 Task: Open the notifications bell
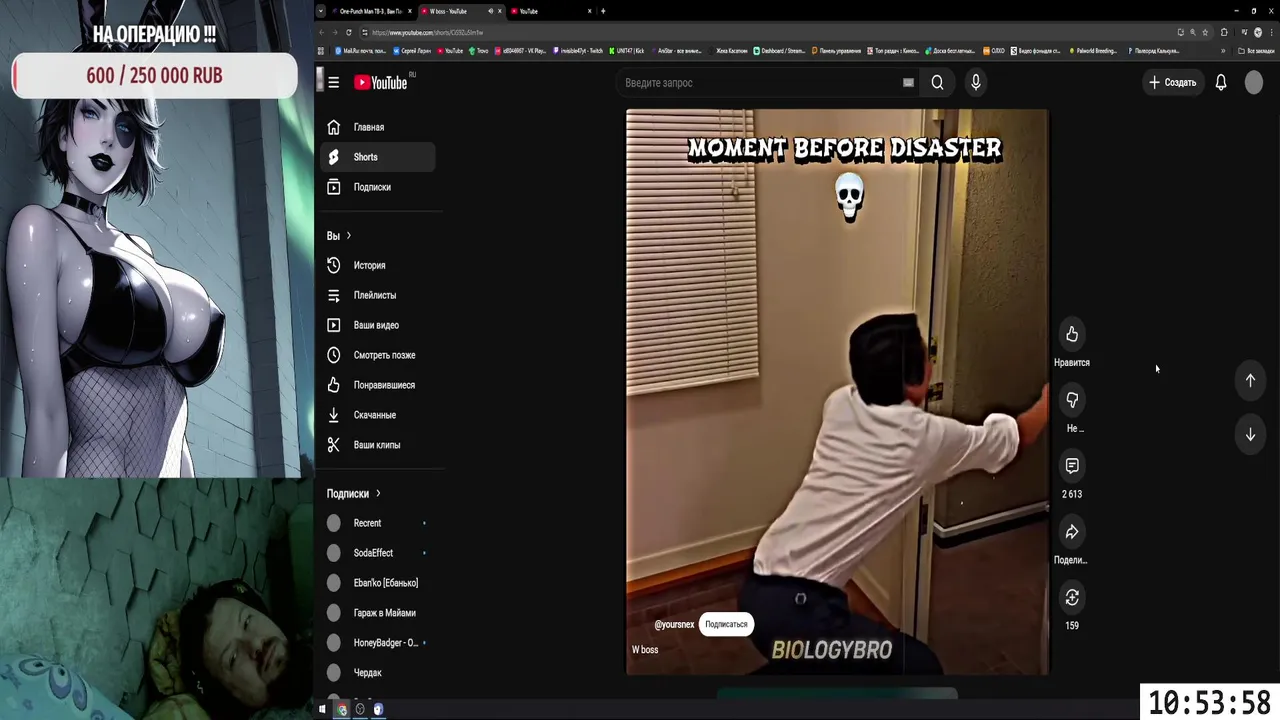pos(1221,83)
